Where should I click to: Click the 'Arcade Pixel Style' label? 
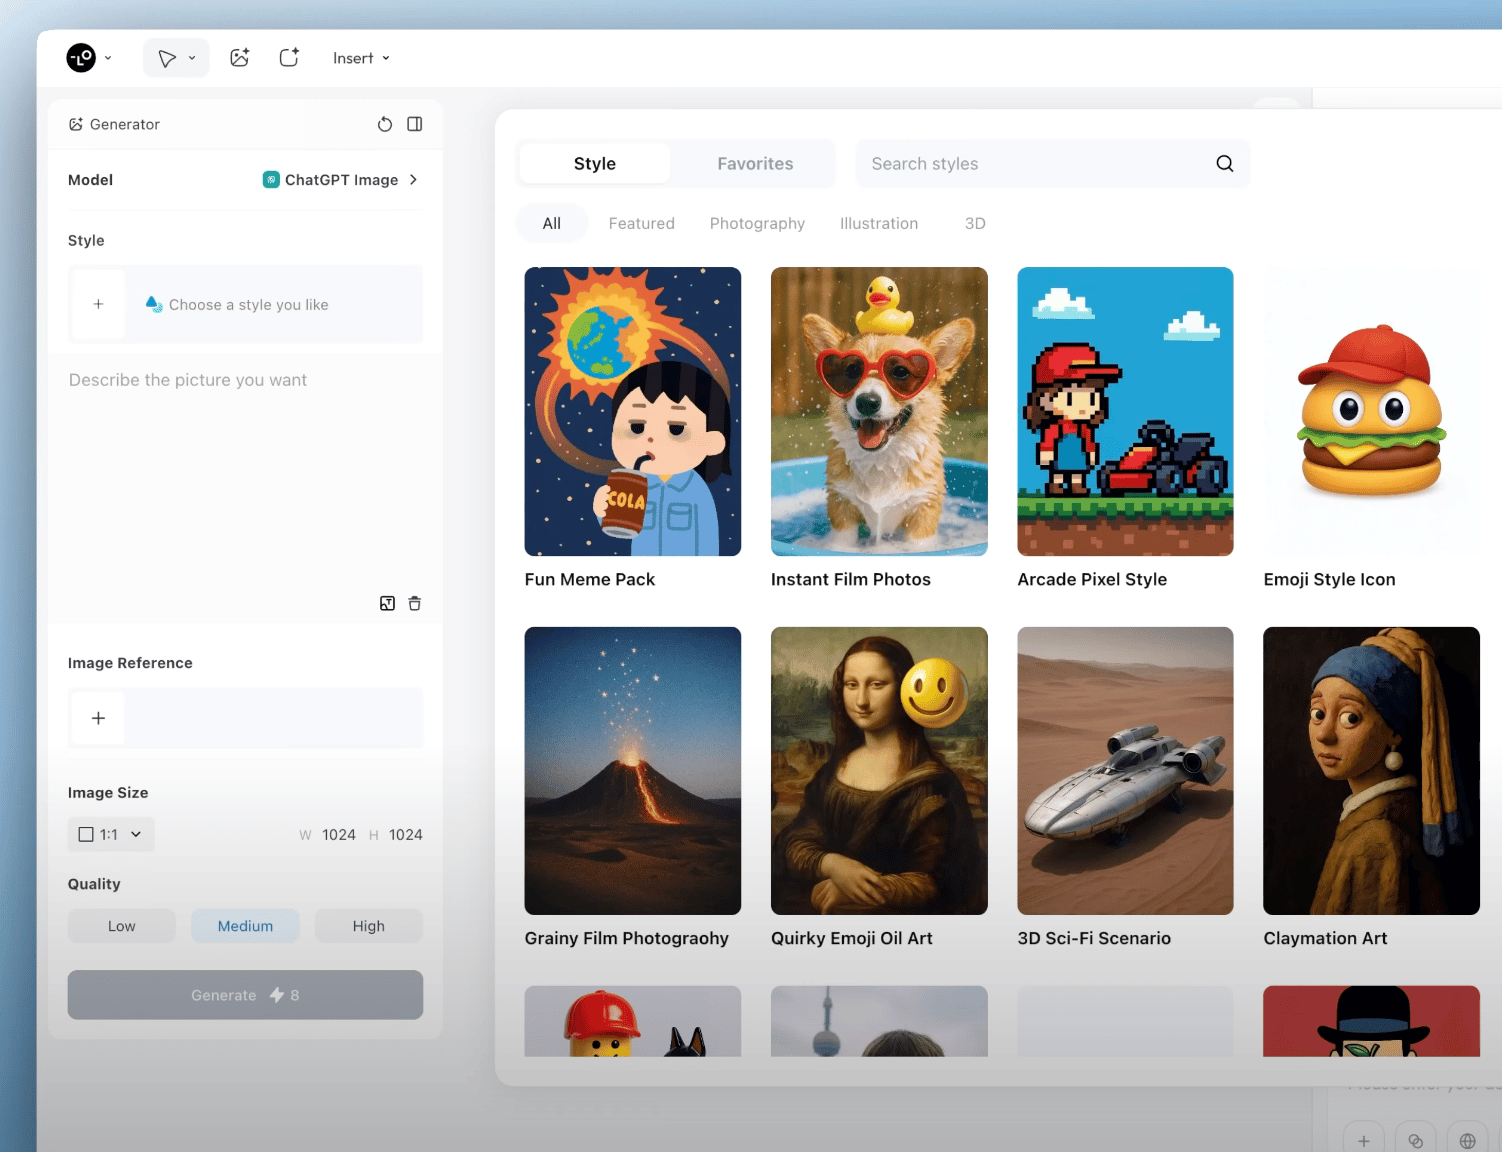pyautogui.click(x=1092, y=579)
